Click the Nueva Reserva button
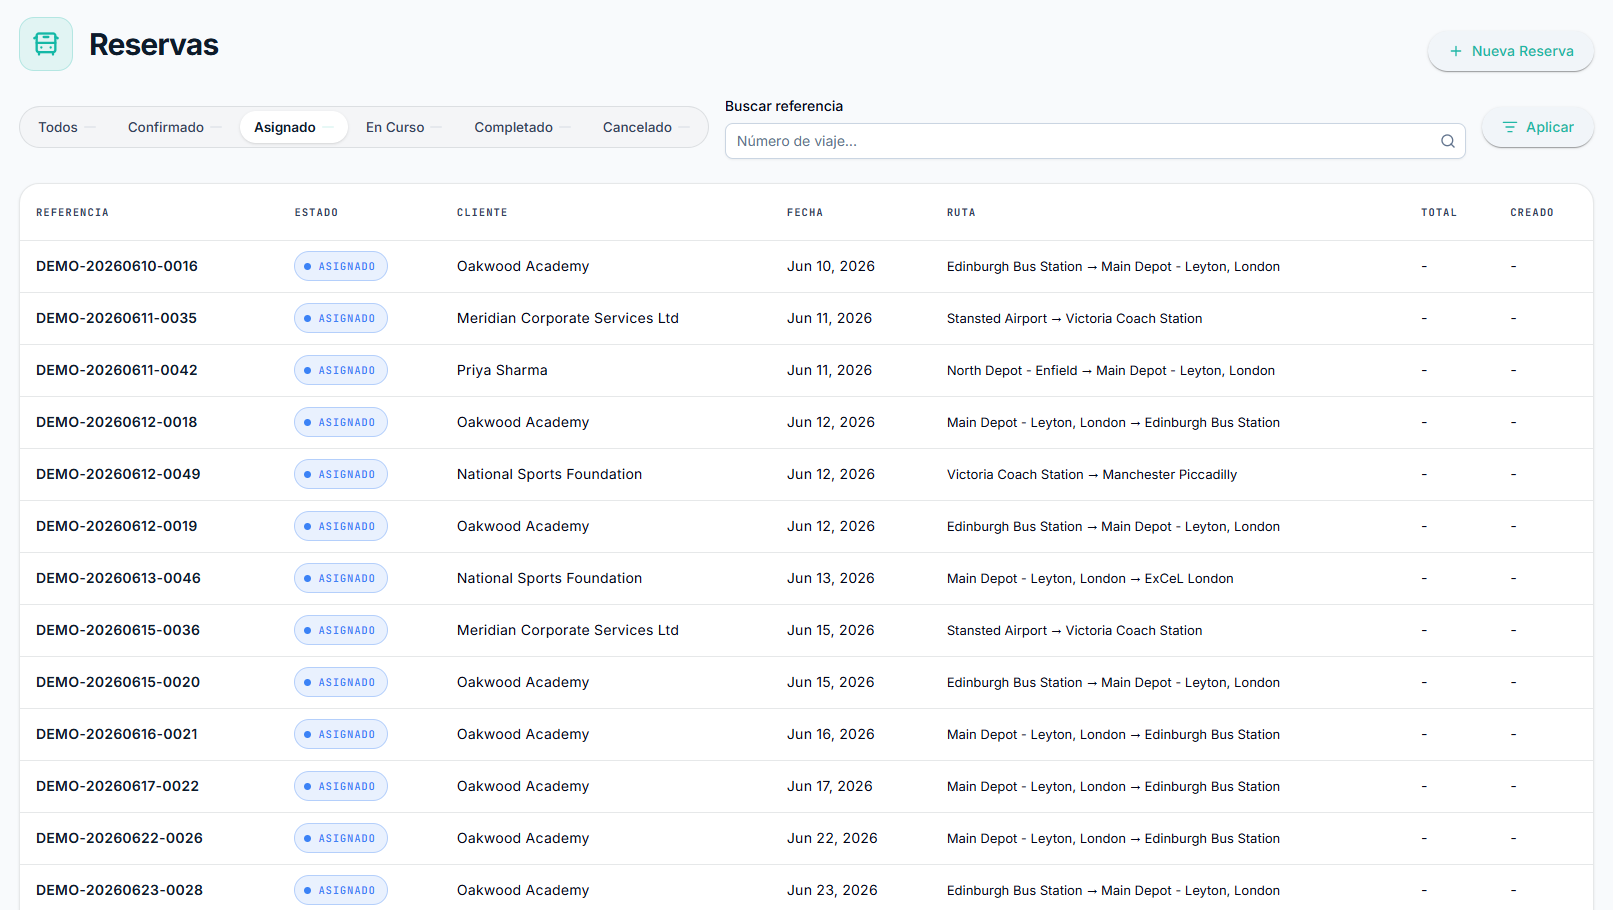1613x910 pixels. tap(1510, 51)
